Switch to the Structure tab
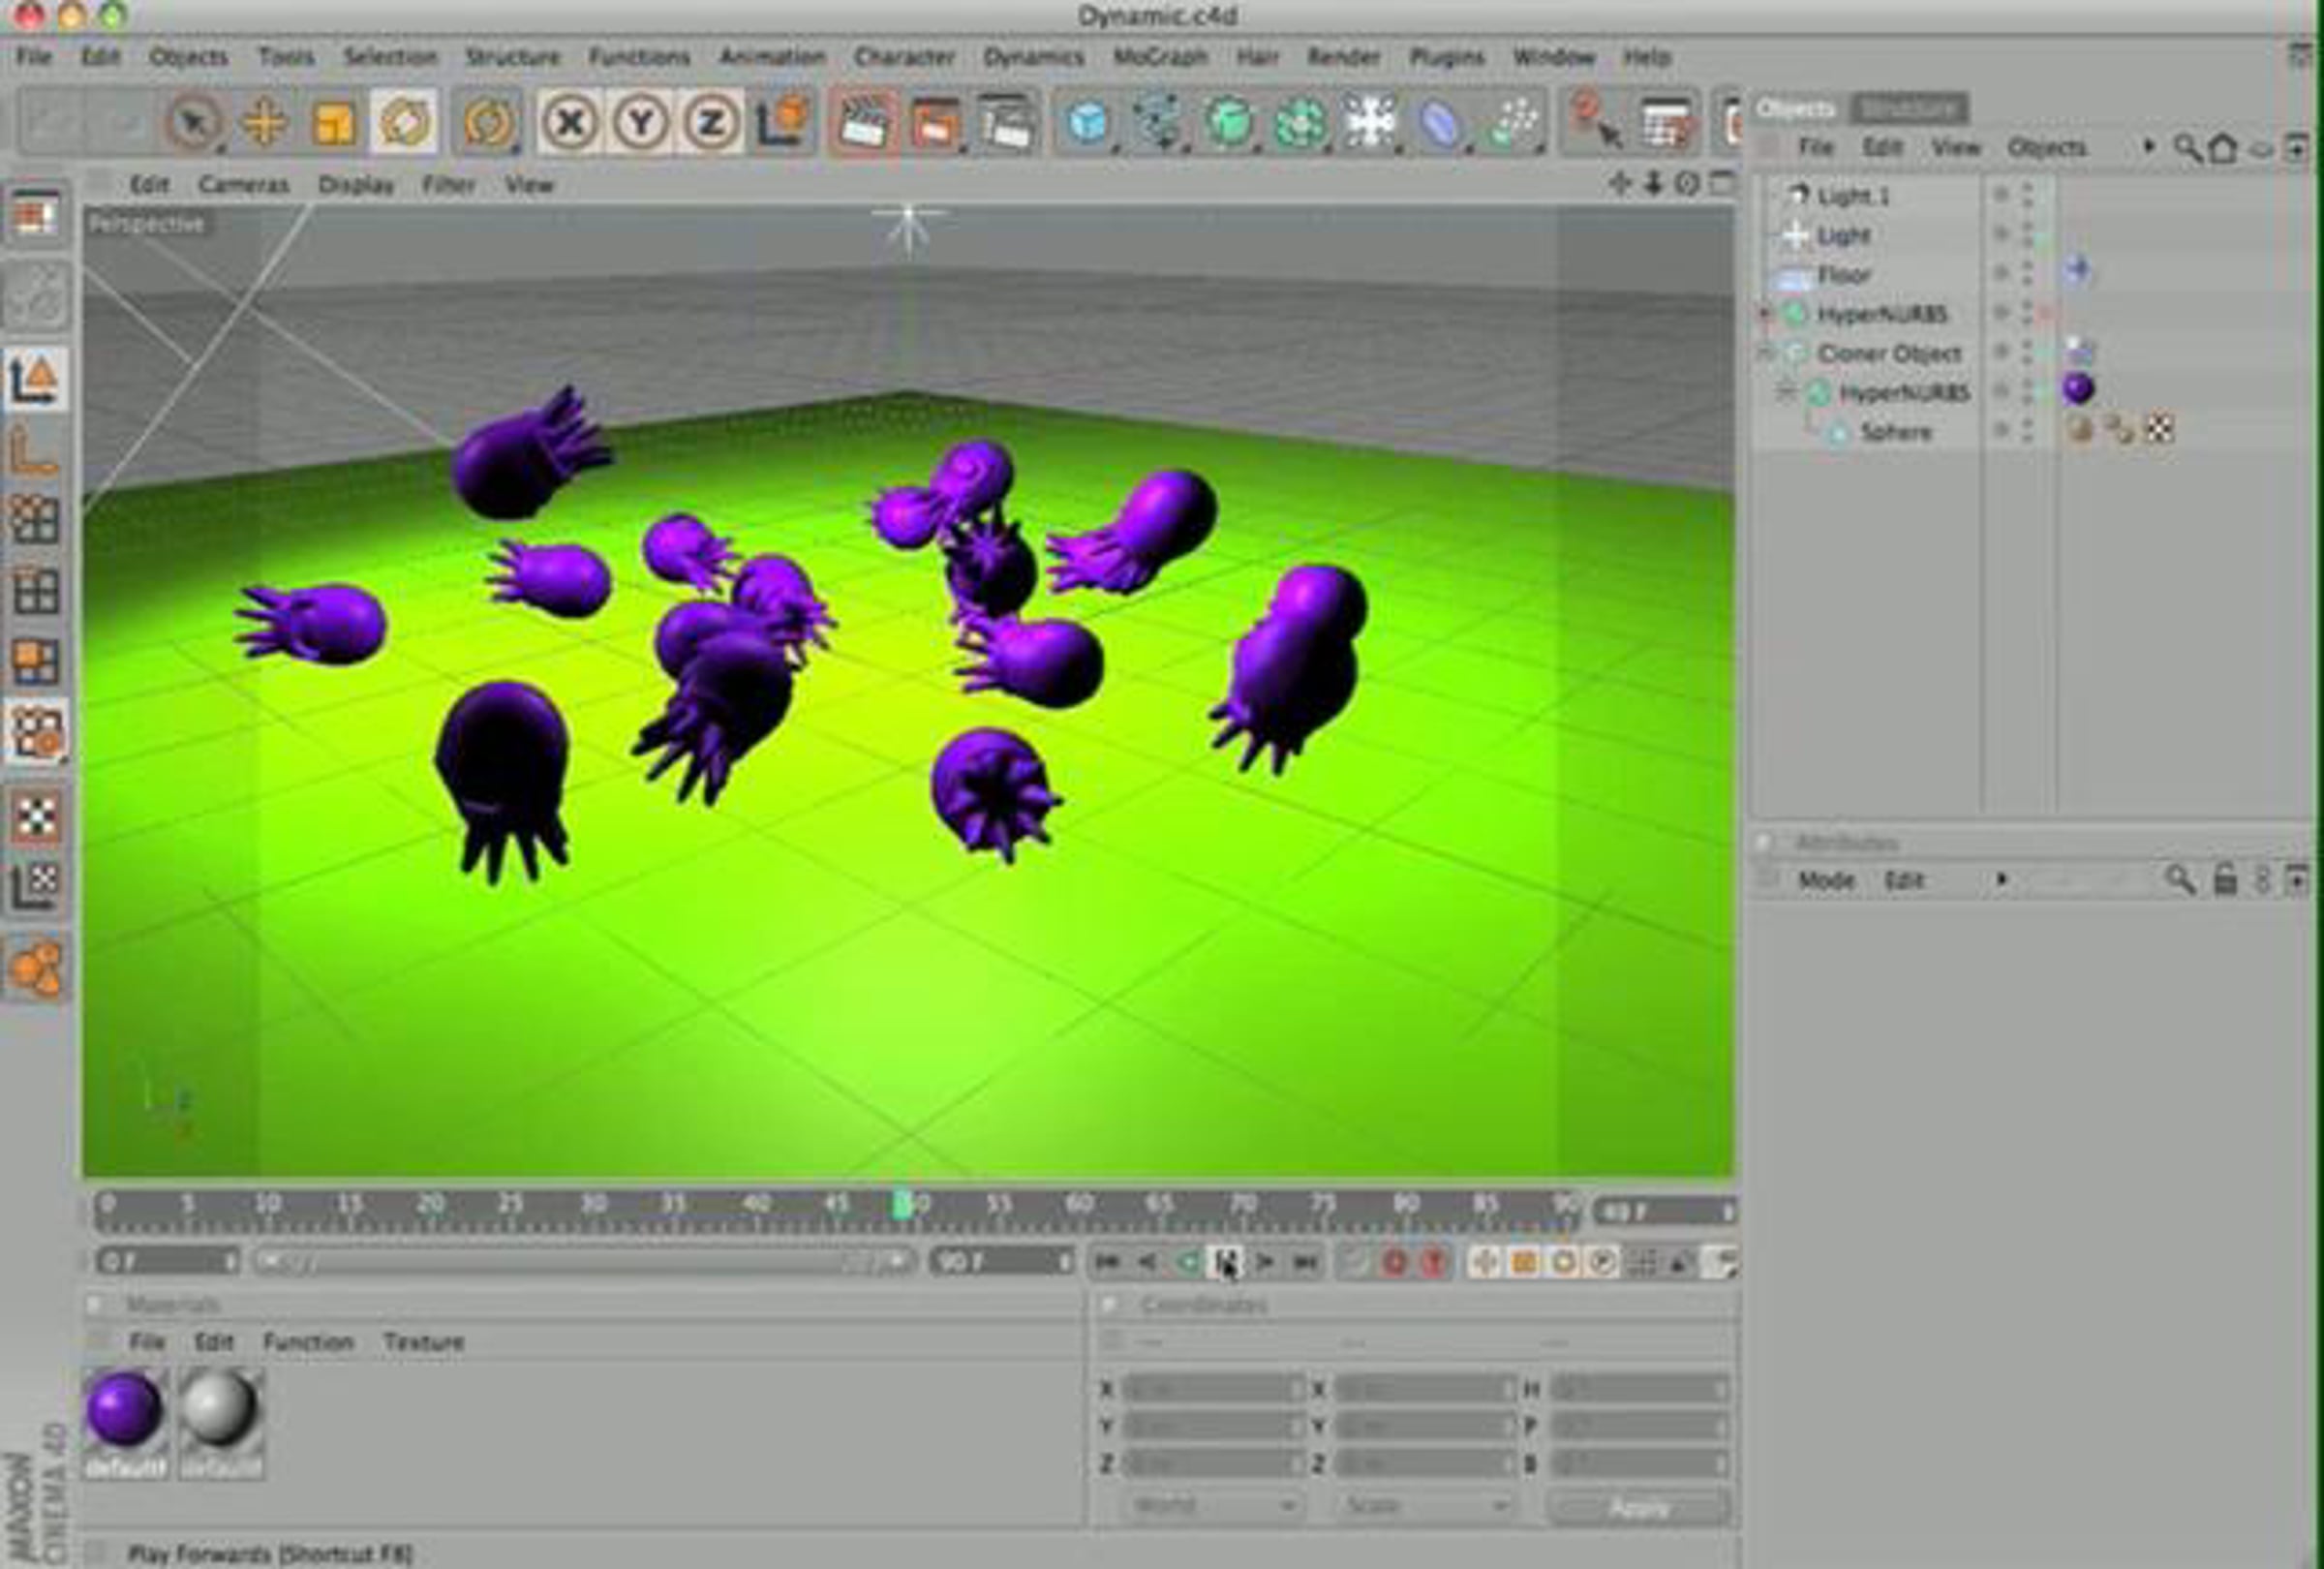The image size is (2324, 1569). 1909,108
